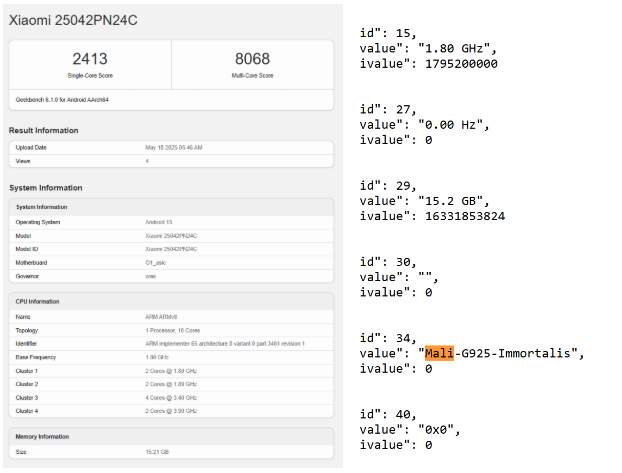
Task: Click the 'id": 29,' line
Action: coord(388,185)
